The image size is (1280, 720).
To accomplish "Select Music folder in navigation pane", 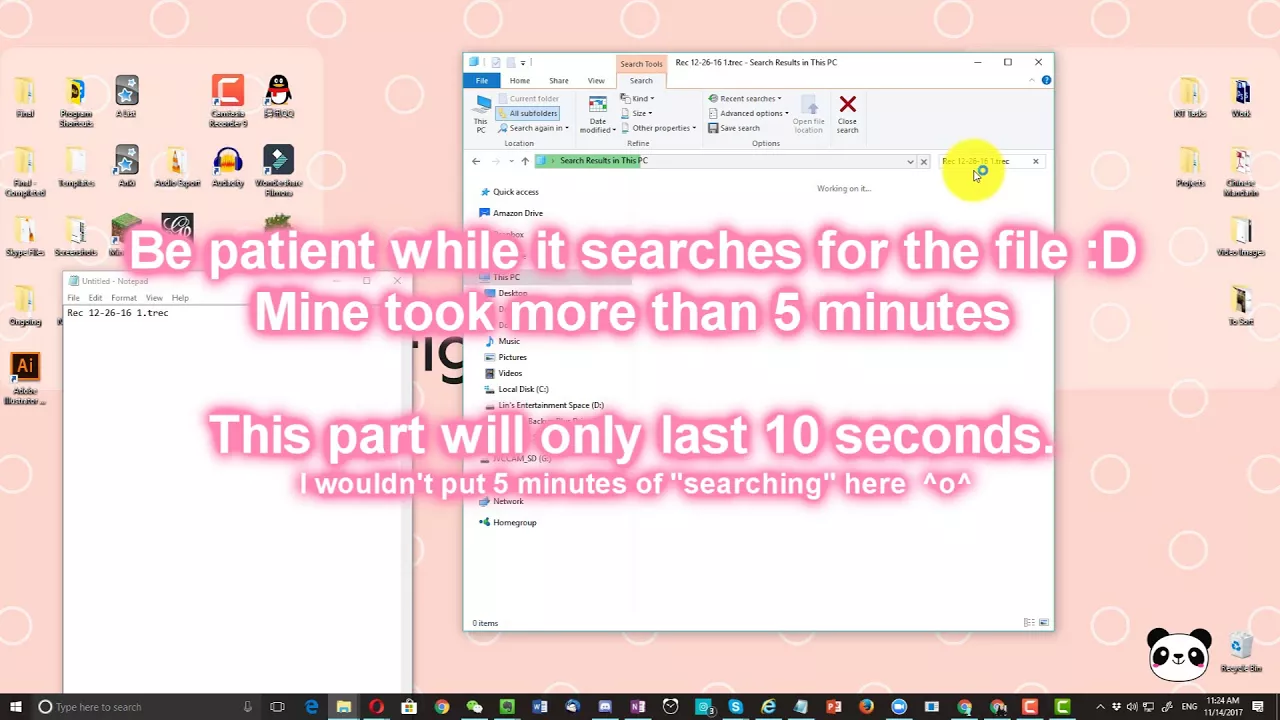I will (502, 341).
